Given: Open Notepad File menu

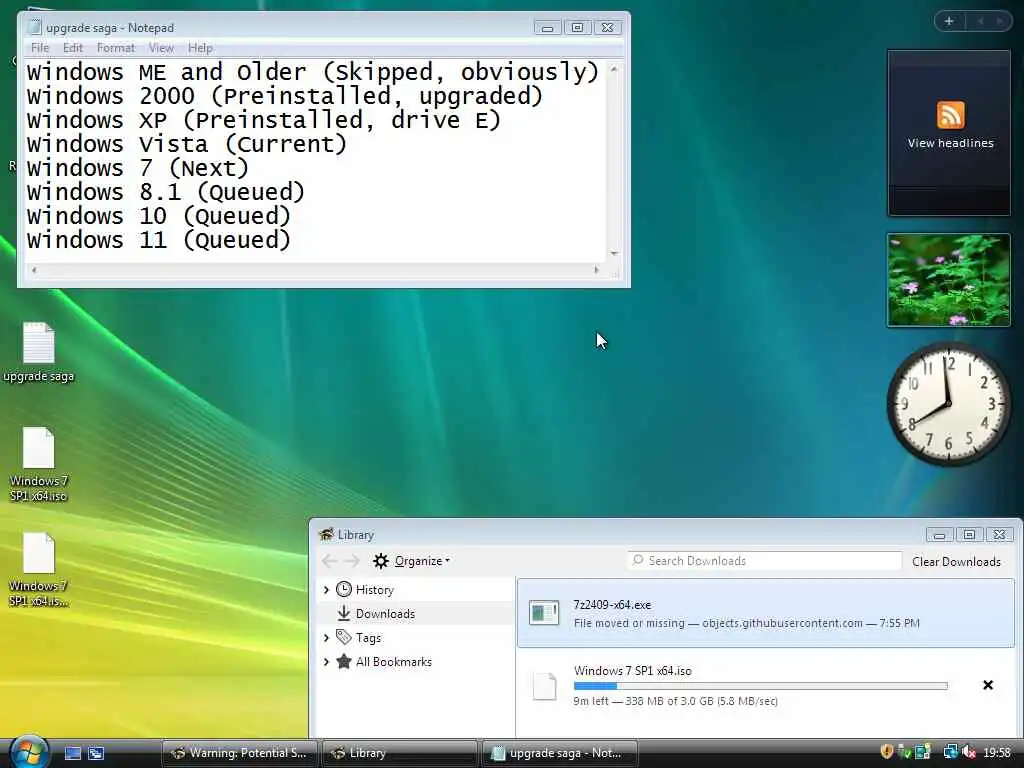Looking at the screenshot, I should [x=40, y=48].
